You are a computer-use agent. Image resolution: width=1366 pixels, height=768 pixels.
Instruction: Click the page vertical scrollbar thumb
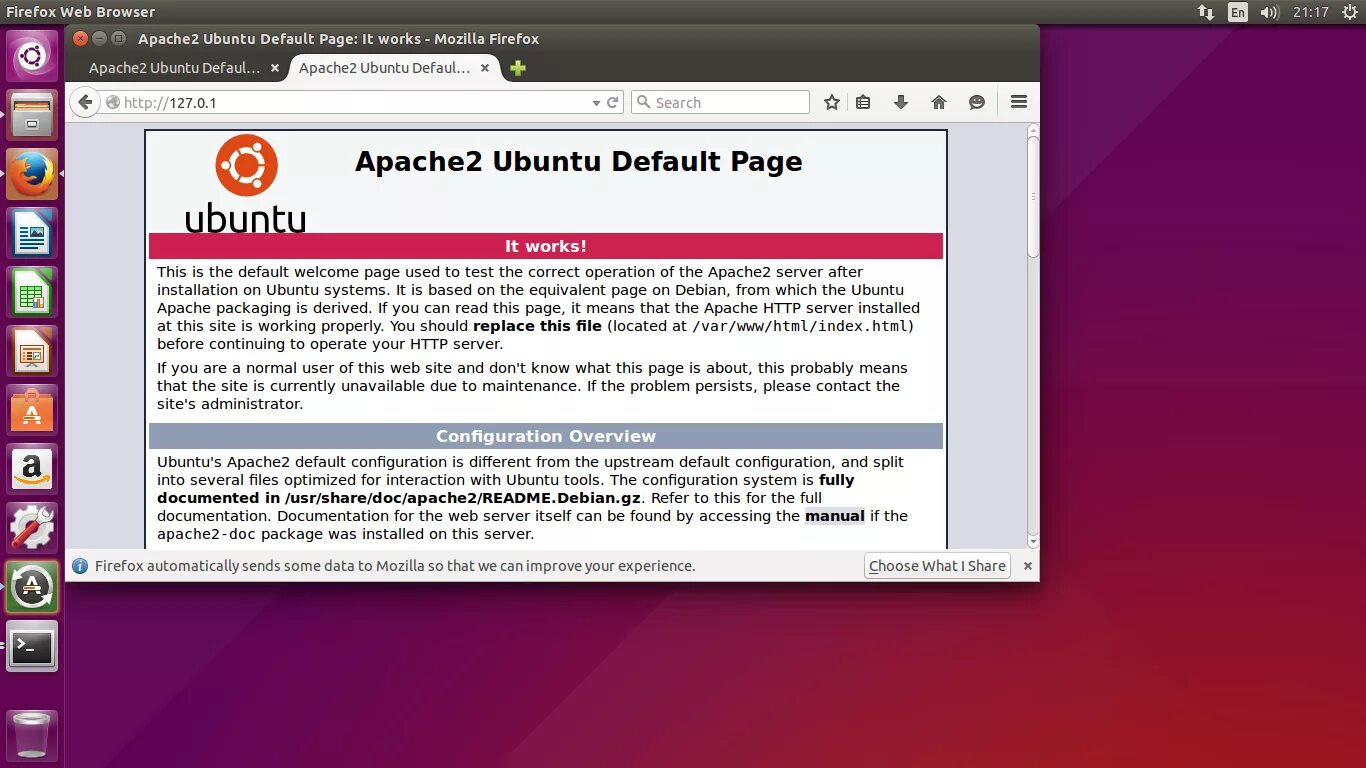click(x=1033, y=198)
